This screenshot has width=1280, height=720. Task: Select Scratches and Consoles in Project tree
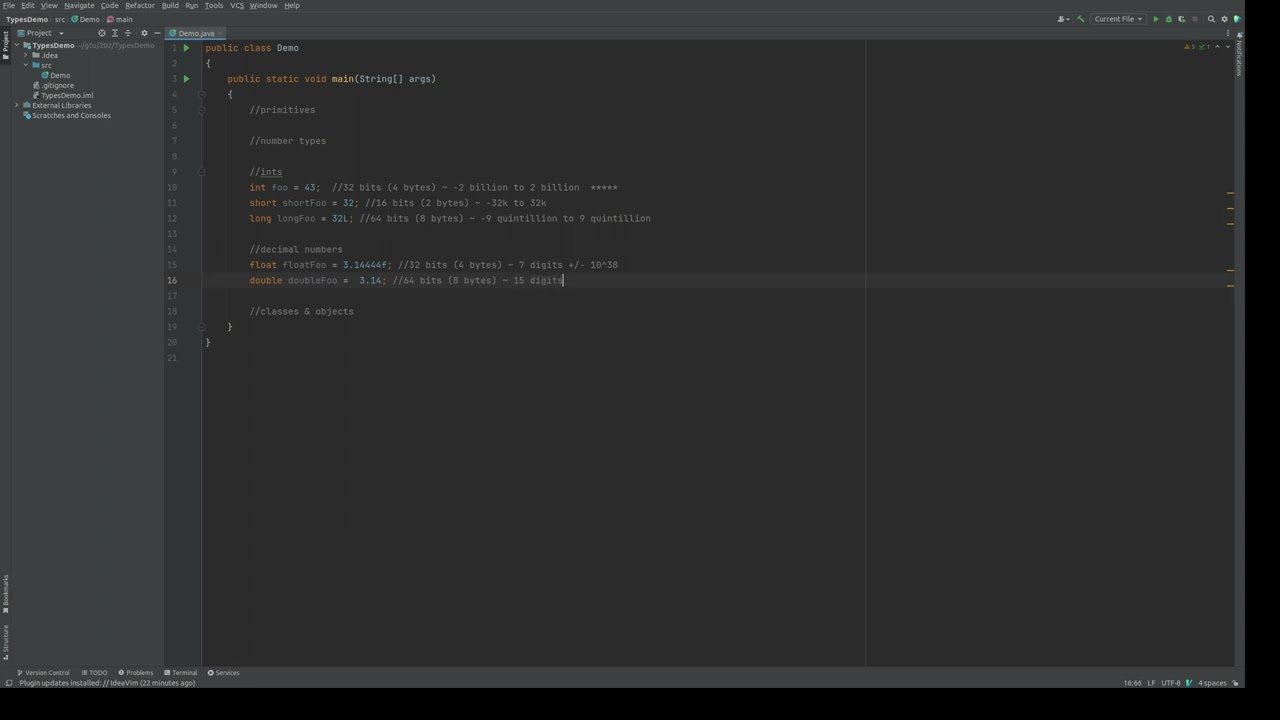(67, 116)
